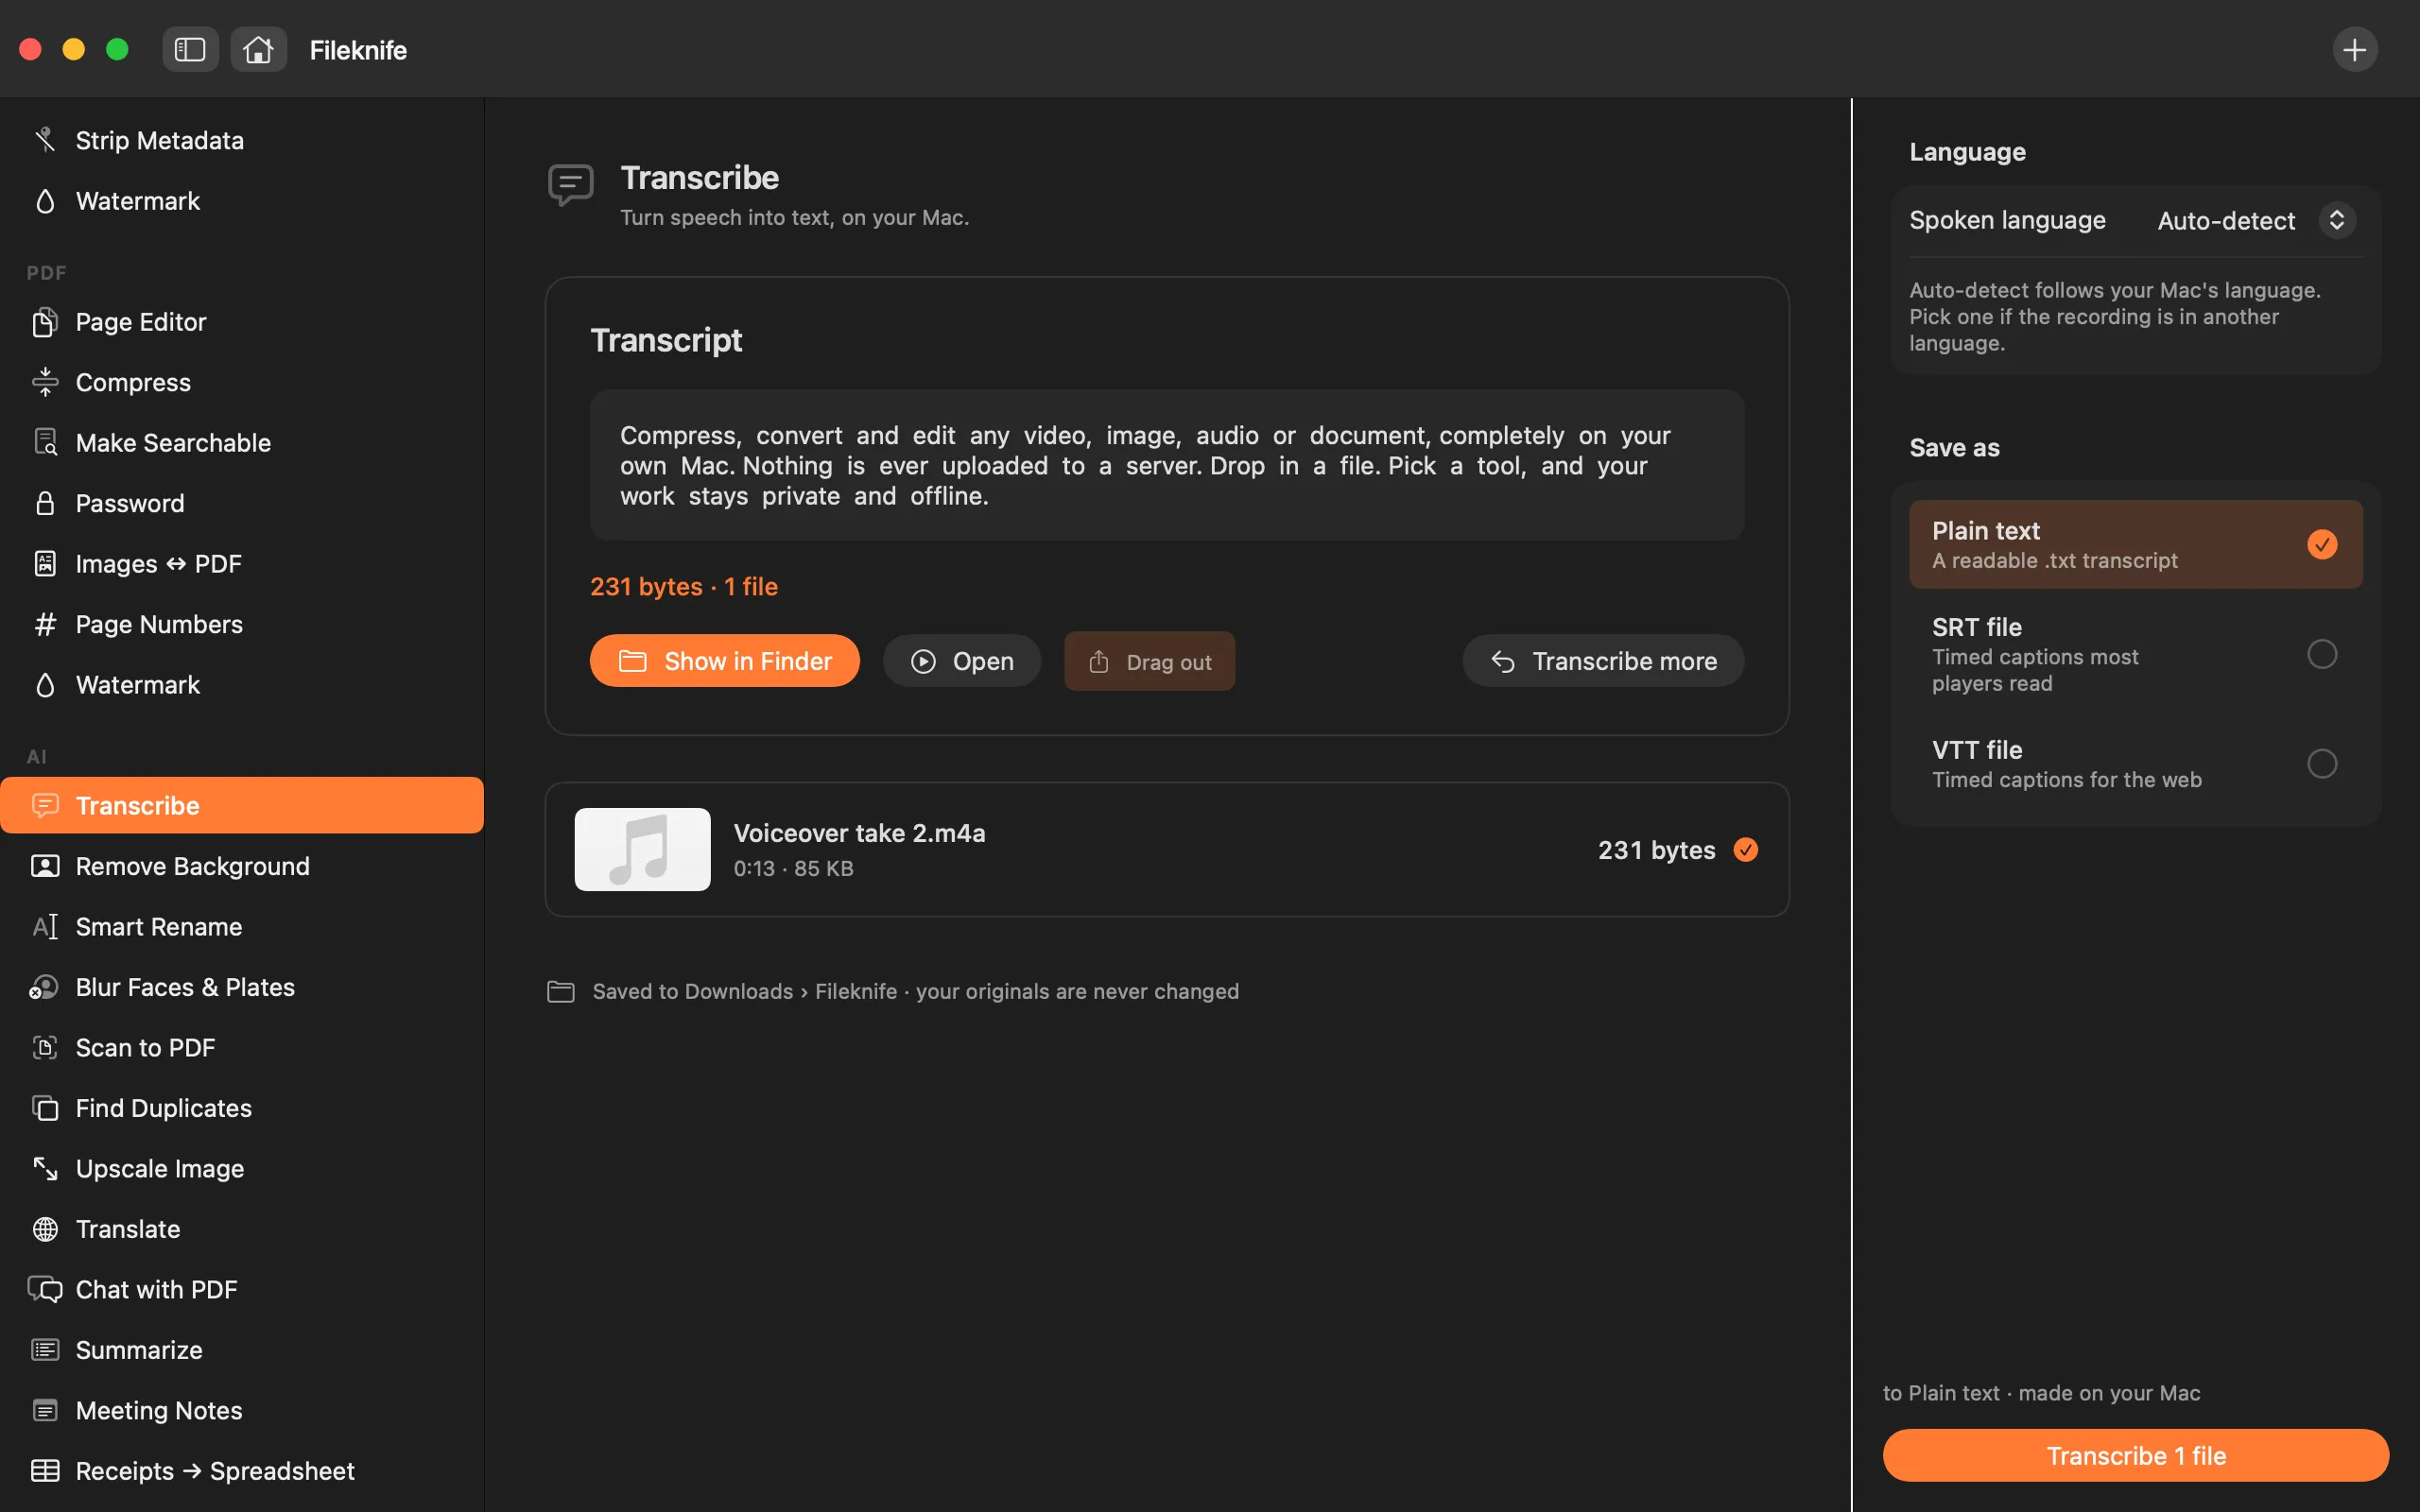This screenshot has height=1512, width=2420.
Task: Click the transcript text box
Action: (x=1167, y=465)
